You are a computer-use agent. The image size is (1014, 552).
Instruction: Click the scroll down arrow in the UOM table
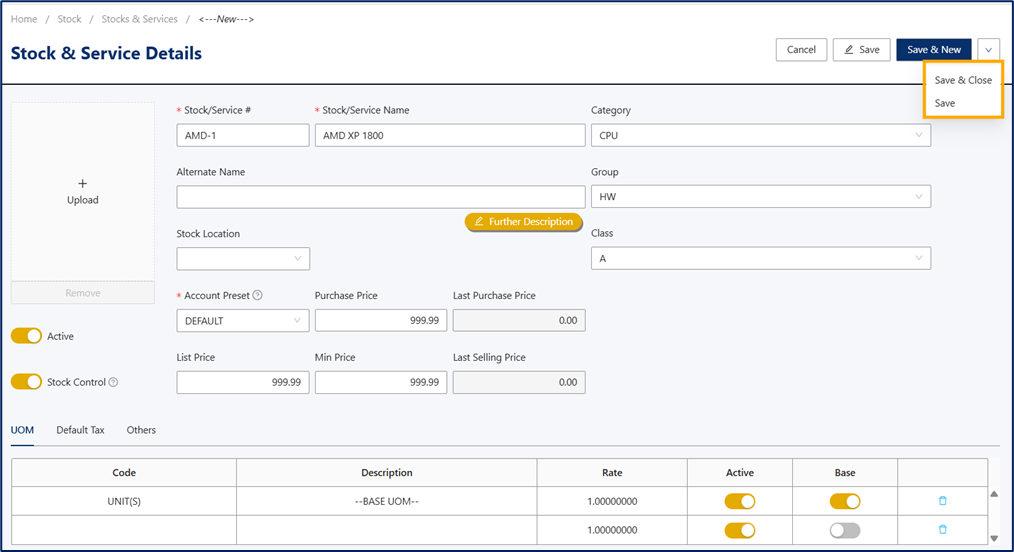[x=994, y=538]
